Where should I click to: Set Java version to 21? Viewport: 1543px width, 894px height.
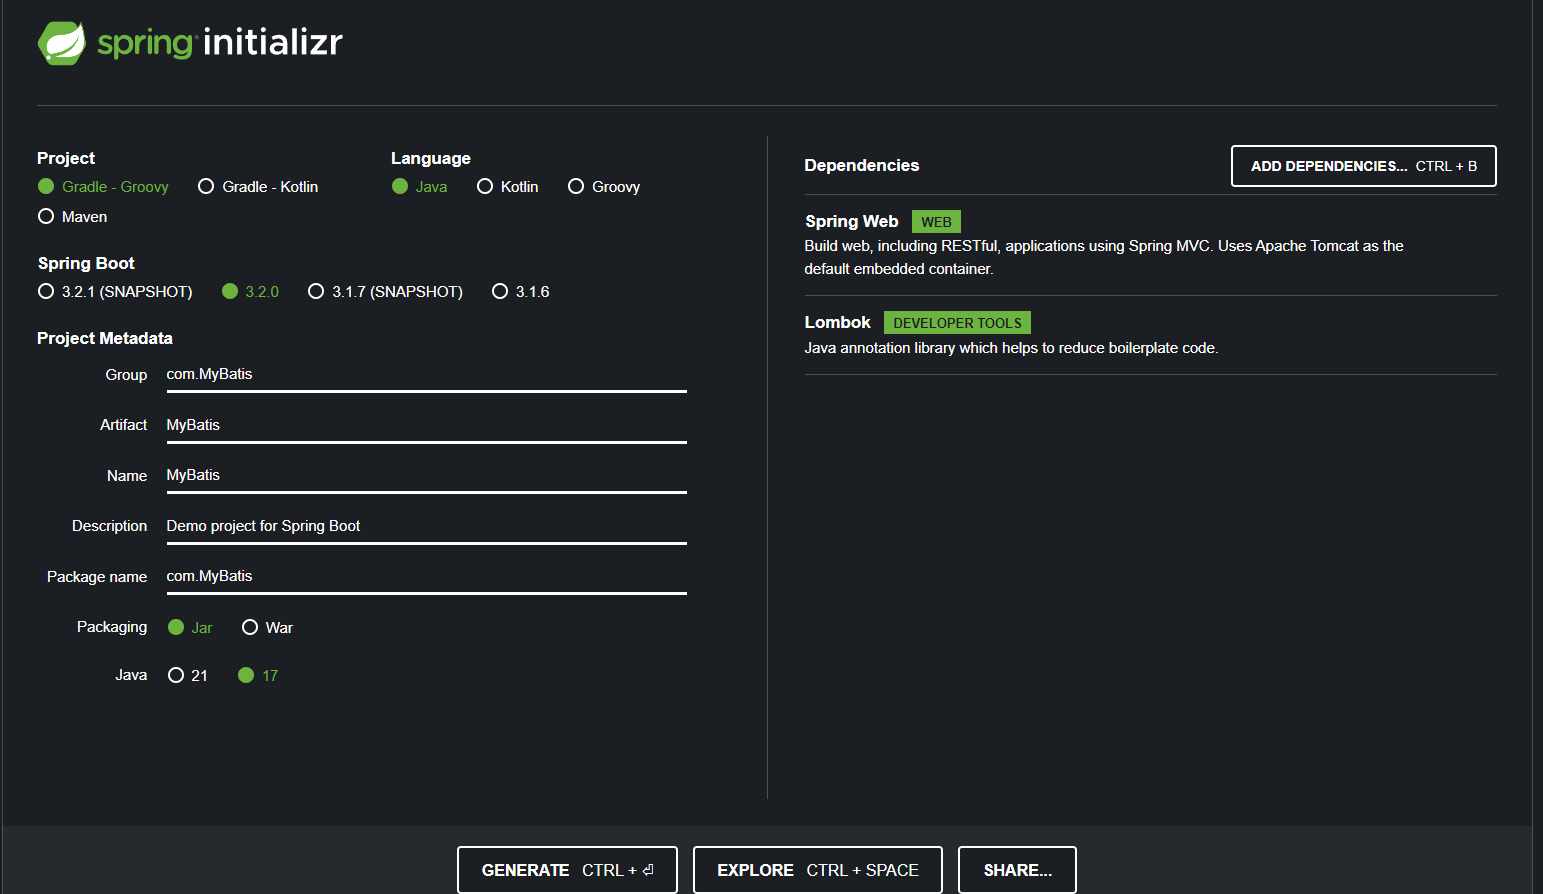click(188, 676)
